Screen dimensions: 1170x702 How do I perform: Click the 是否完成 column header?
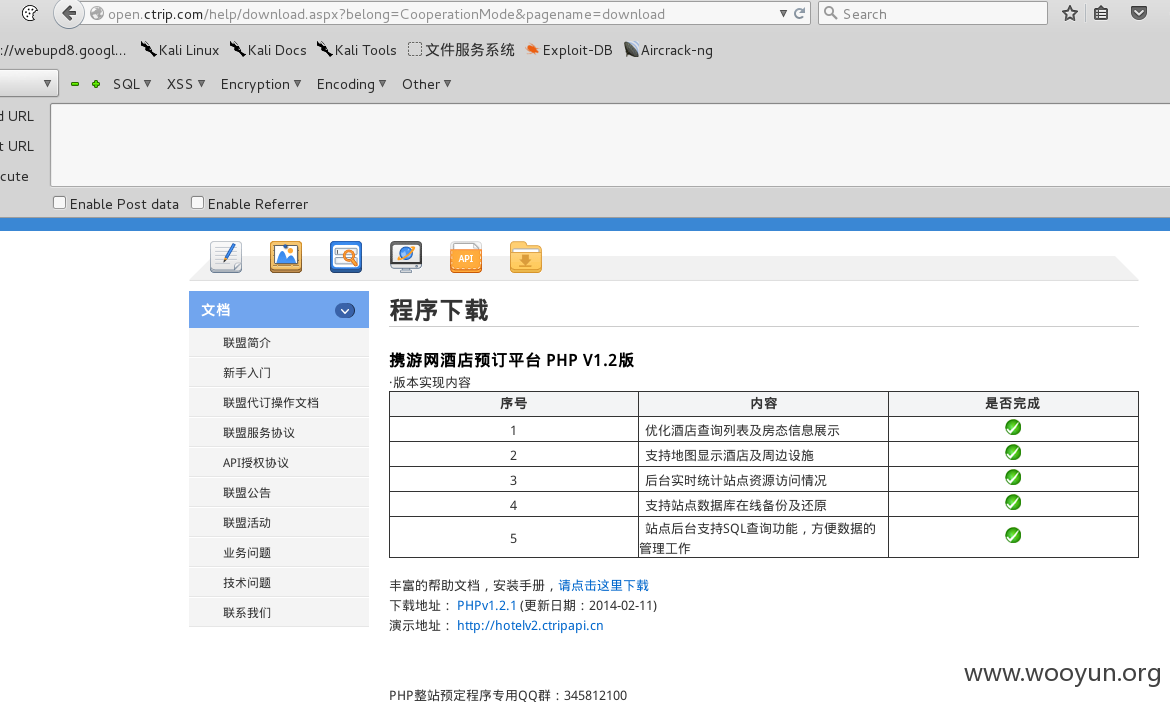[1013, 404]
